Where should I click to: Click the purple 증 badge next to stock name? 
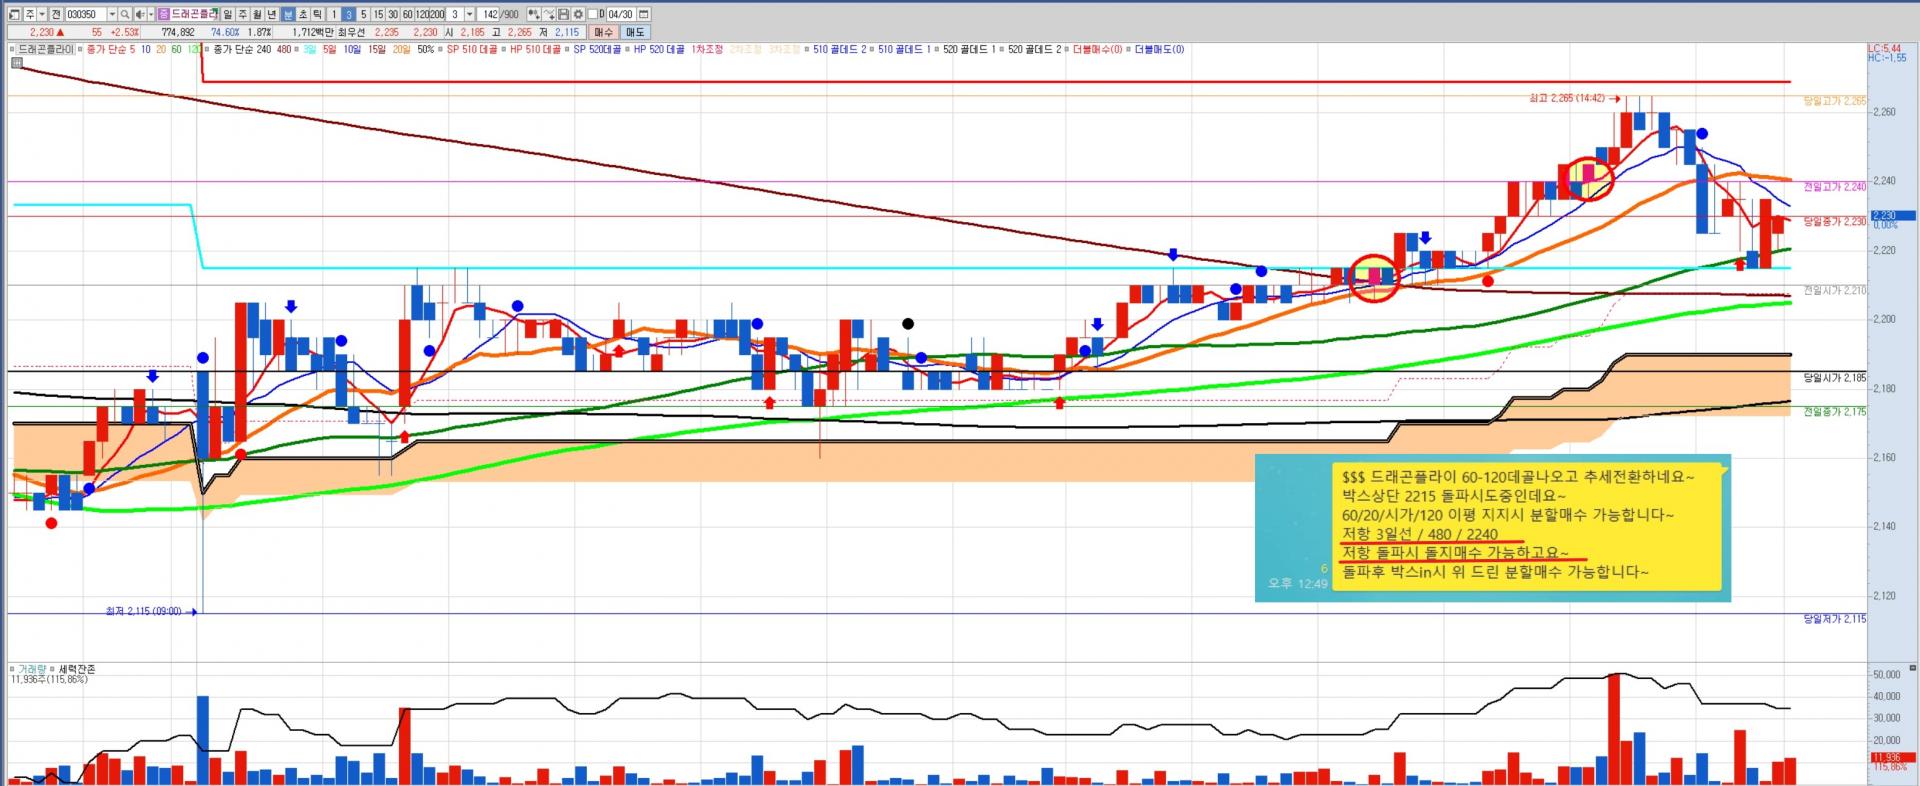(164, 15)
